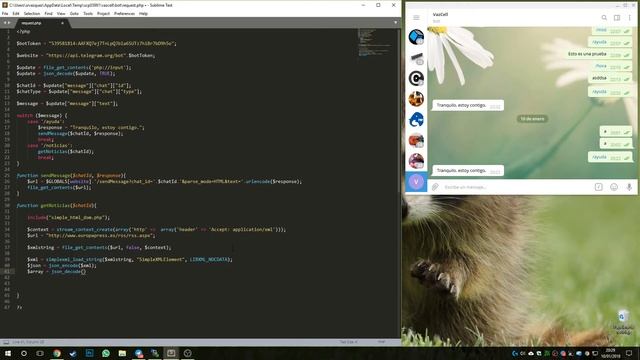Image resolution: width=640 pixels, height=360 pixels.
Task: Open Preferences menu in Sublime Text
Action: pos(124,13)
